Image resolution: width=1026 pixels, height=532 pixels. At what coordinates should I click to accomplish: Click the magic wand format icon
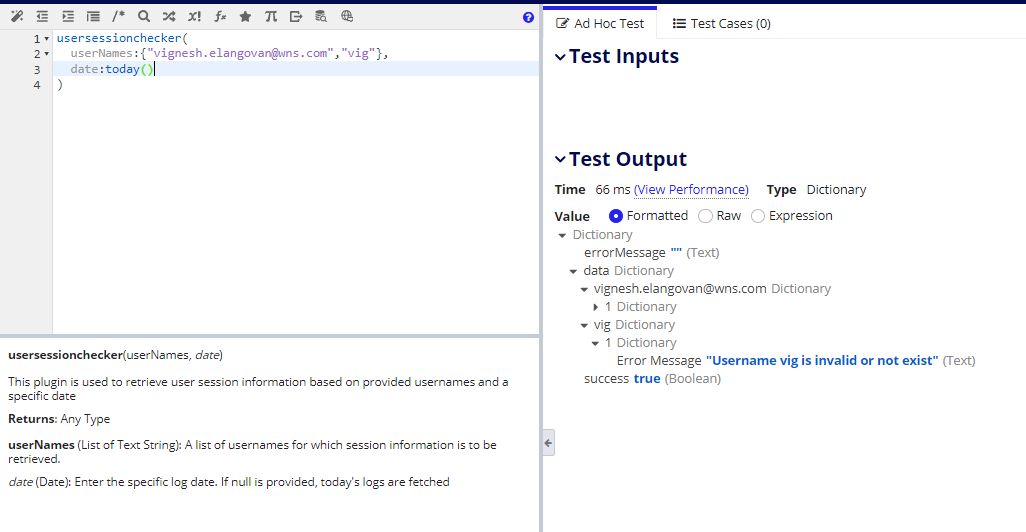[17, 16]
